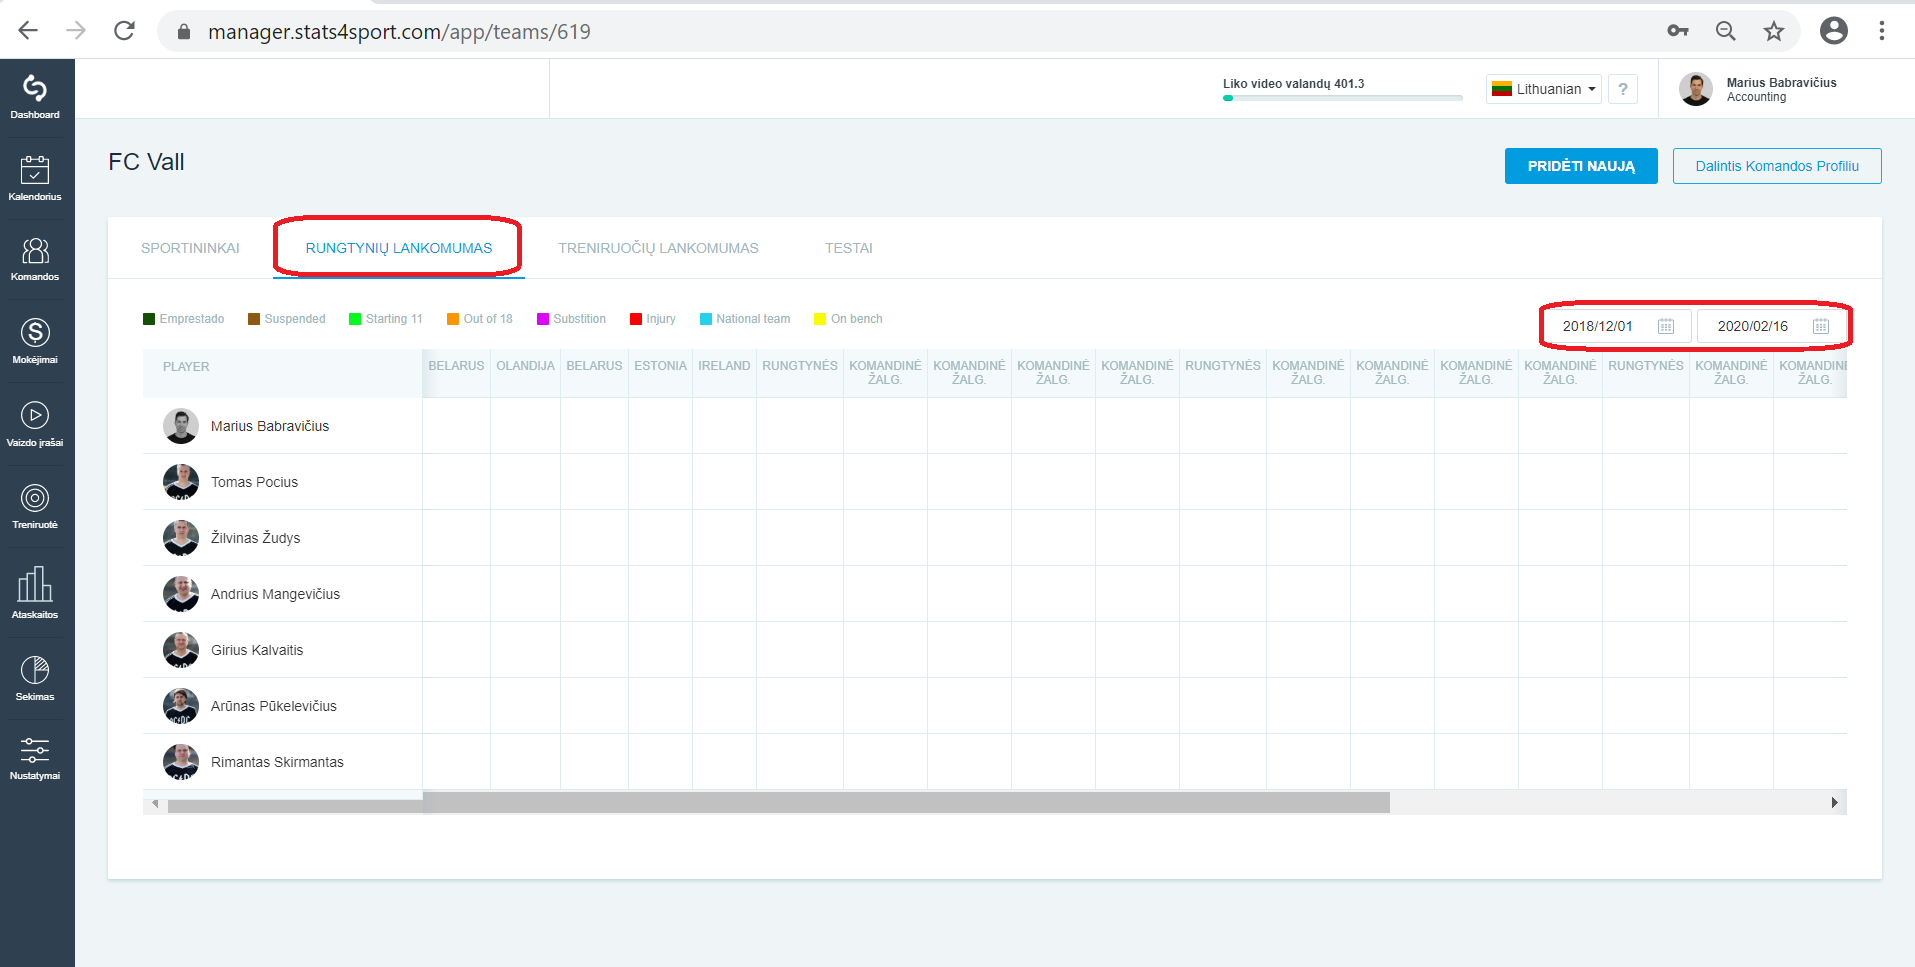Expand the Lithuanian language dropdown
The image size is (1915, 967).
coord(1544,89)
